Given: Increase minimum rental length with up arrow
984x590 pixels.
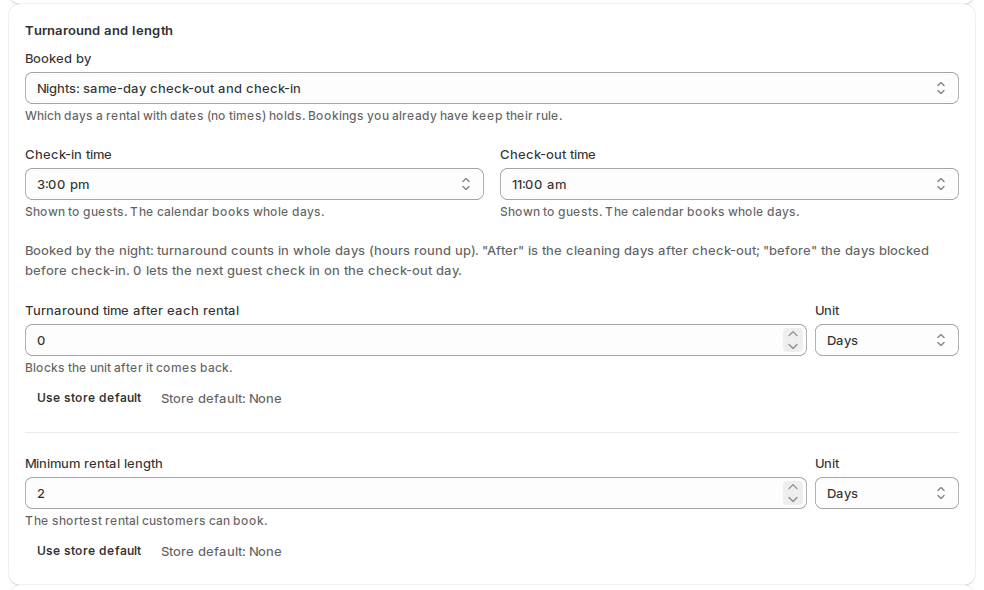Looking at the screenshot, I should click(793, 487).
